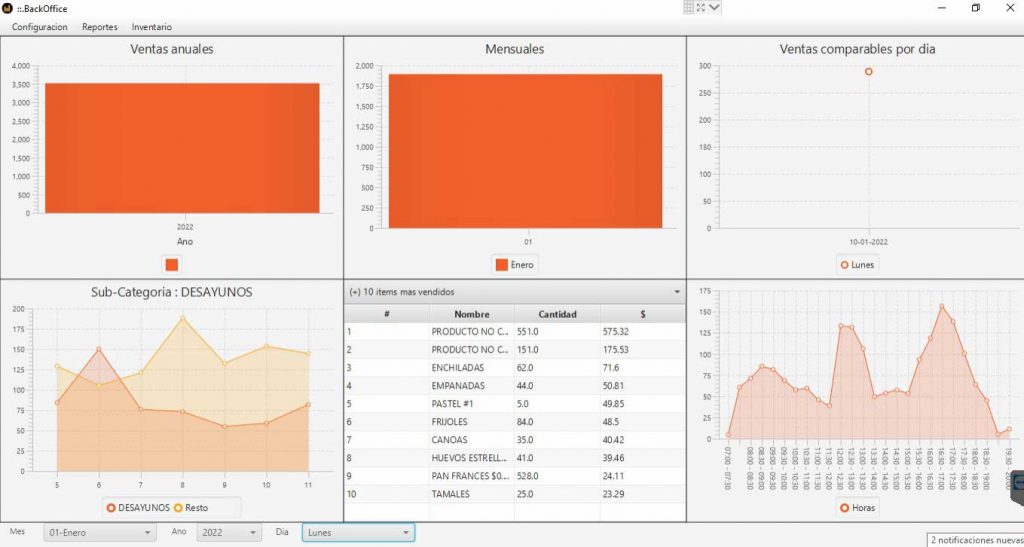The height and width of the screenshot is (547, 1024).
Task: Click the orange Enero legend swatch
Action: pos(502,265)
